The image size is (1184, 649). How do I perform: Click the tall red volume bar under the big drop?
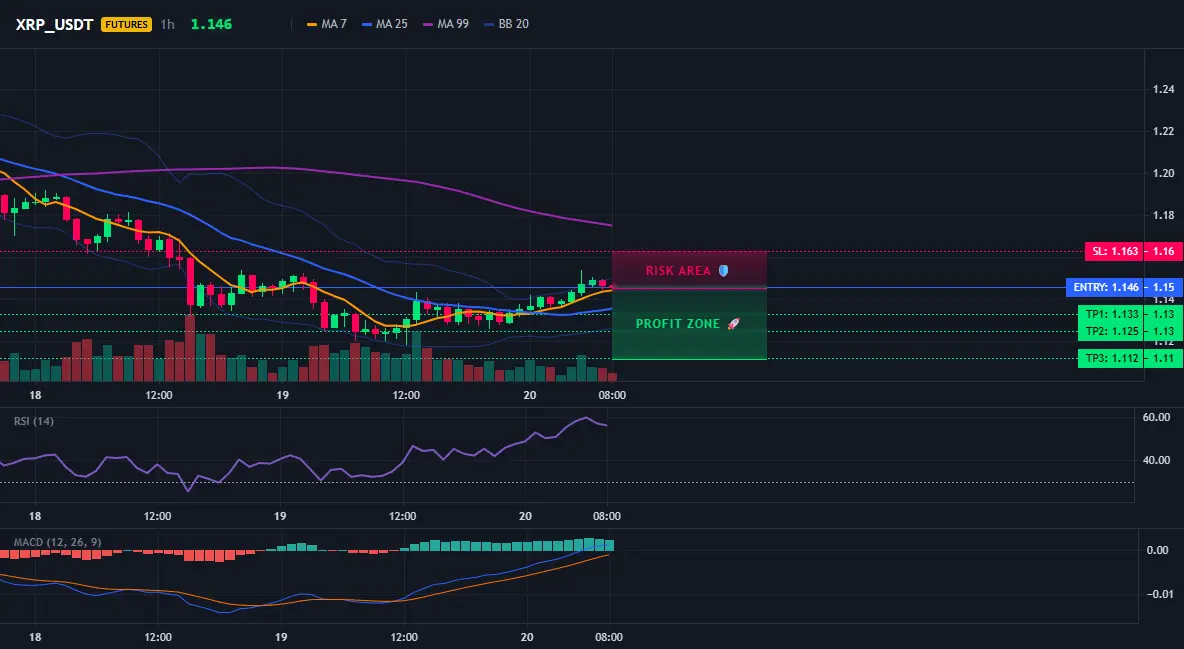(x=190, y=348)
